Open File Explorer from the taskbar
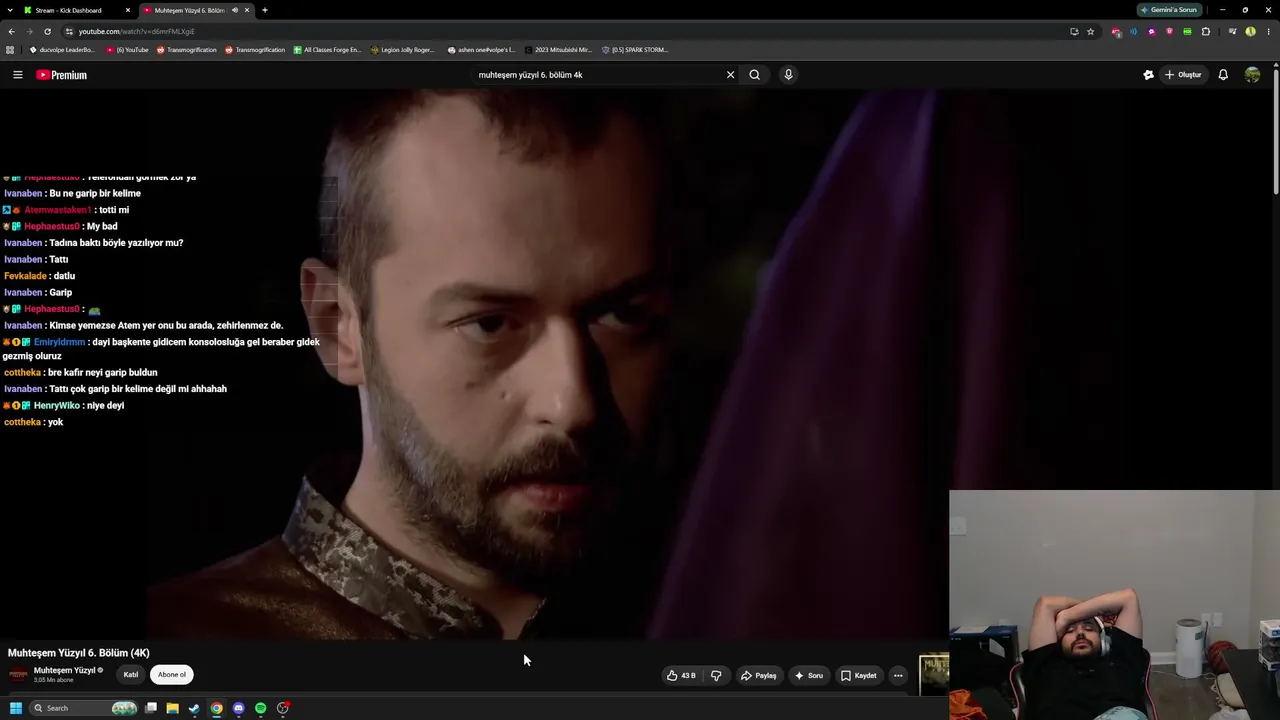 (x=173, y=708)
